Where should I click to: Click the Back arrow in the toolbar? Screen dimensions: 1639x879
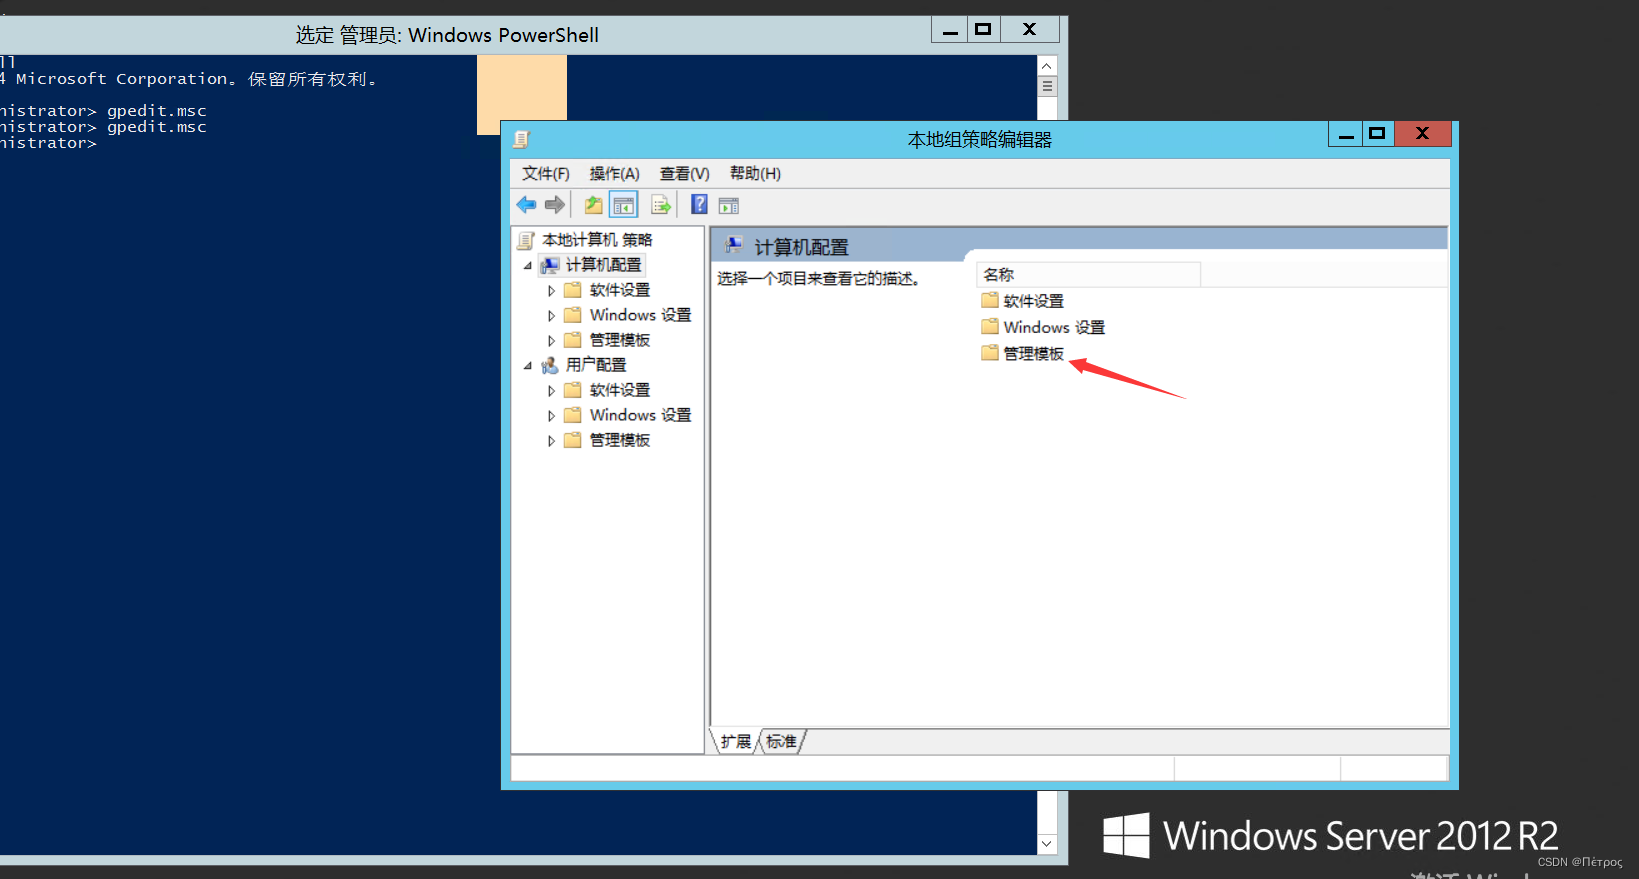click(526, 205)
